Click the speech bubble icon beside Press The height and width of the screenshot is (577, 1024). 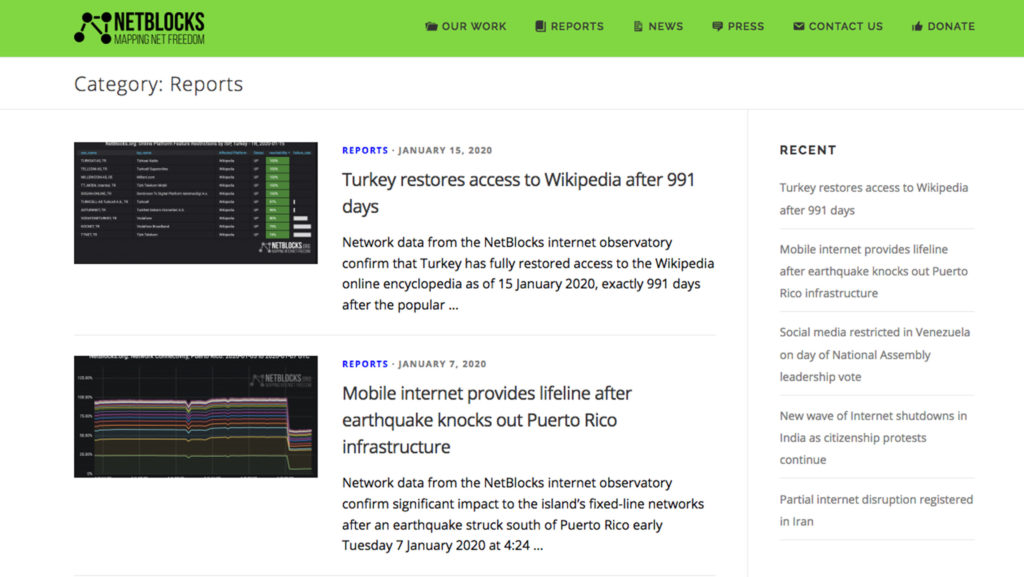(717, 26)
